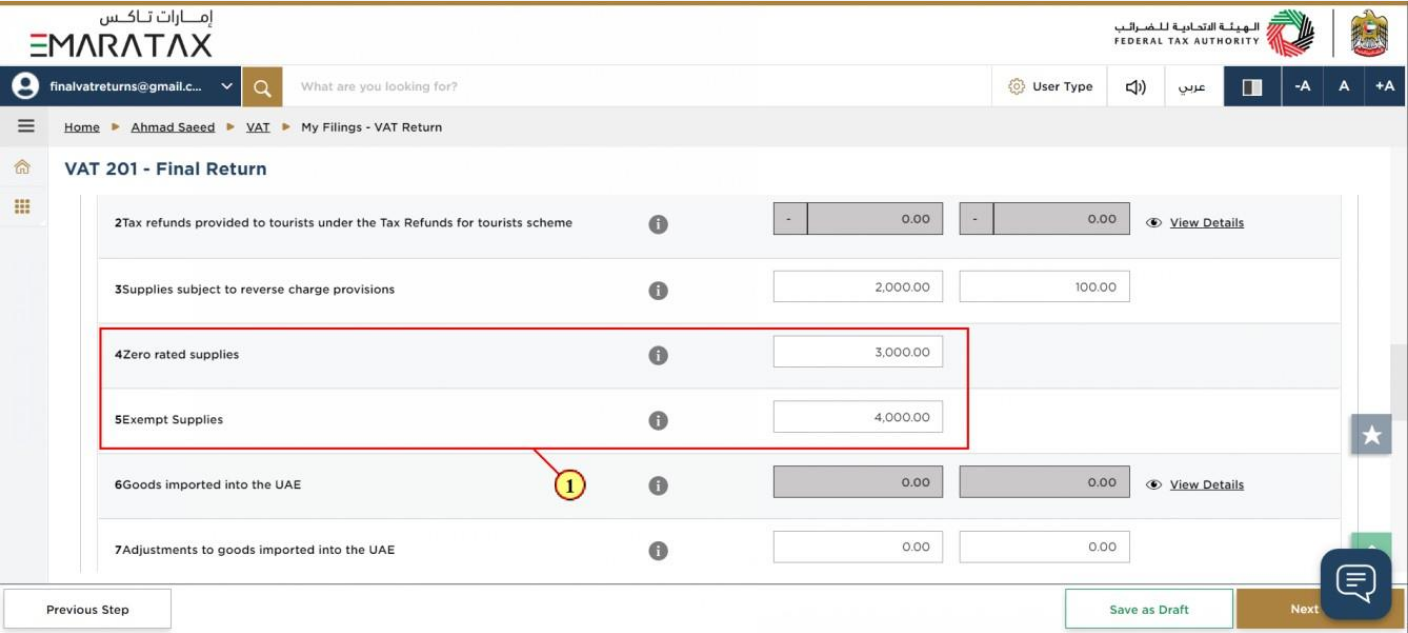Image resolution: width=1408 pixels, height=633 pixels.
Task: Click the Federal Tax Authority logo
Action: (x=1214, y=34)
